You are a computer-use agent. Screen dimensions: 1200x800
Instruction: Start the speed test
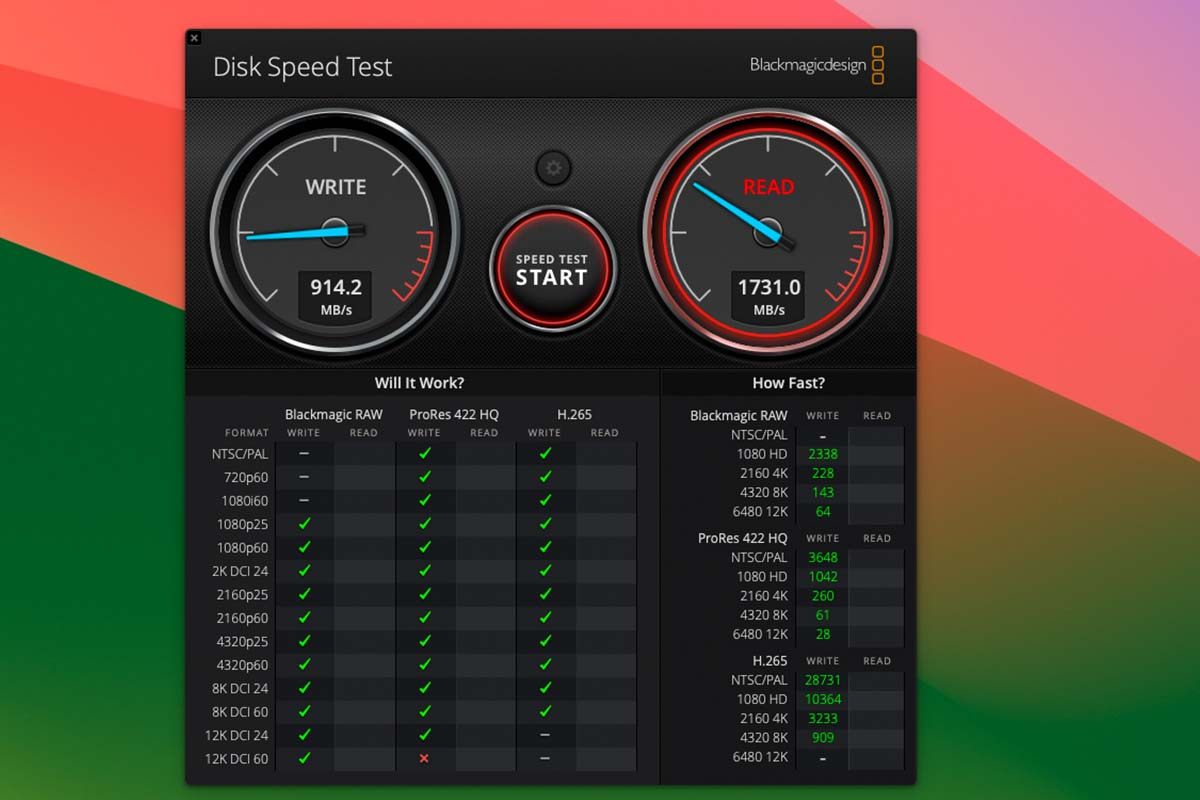(552, 269)
